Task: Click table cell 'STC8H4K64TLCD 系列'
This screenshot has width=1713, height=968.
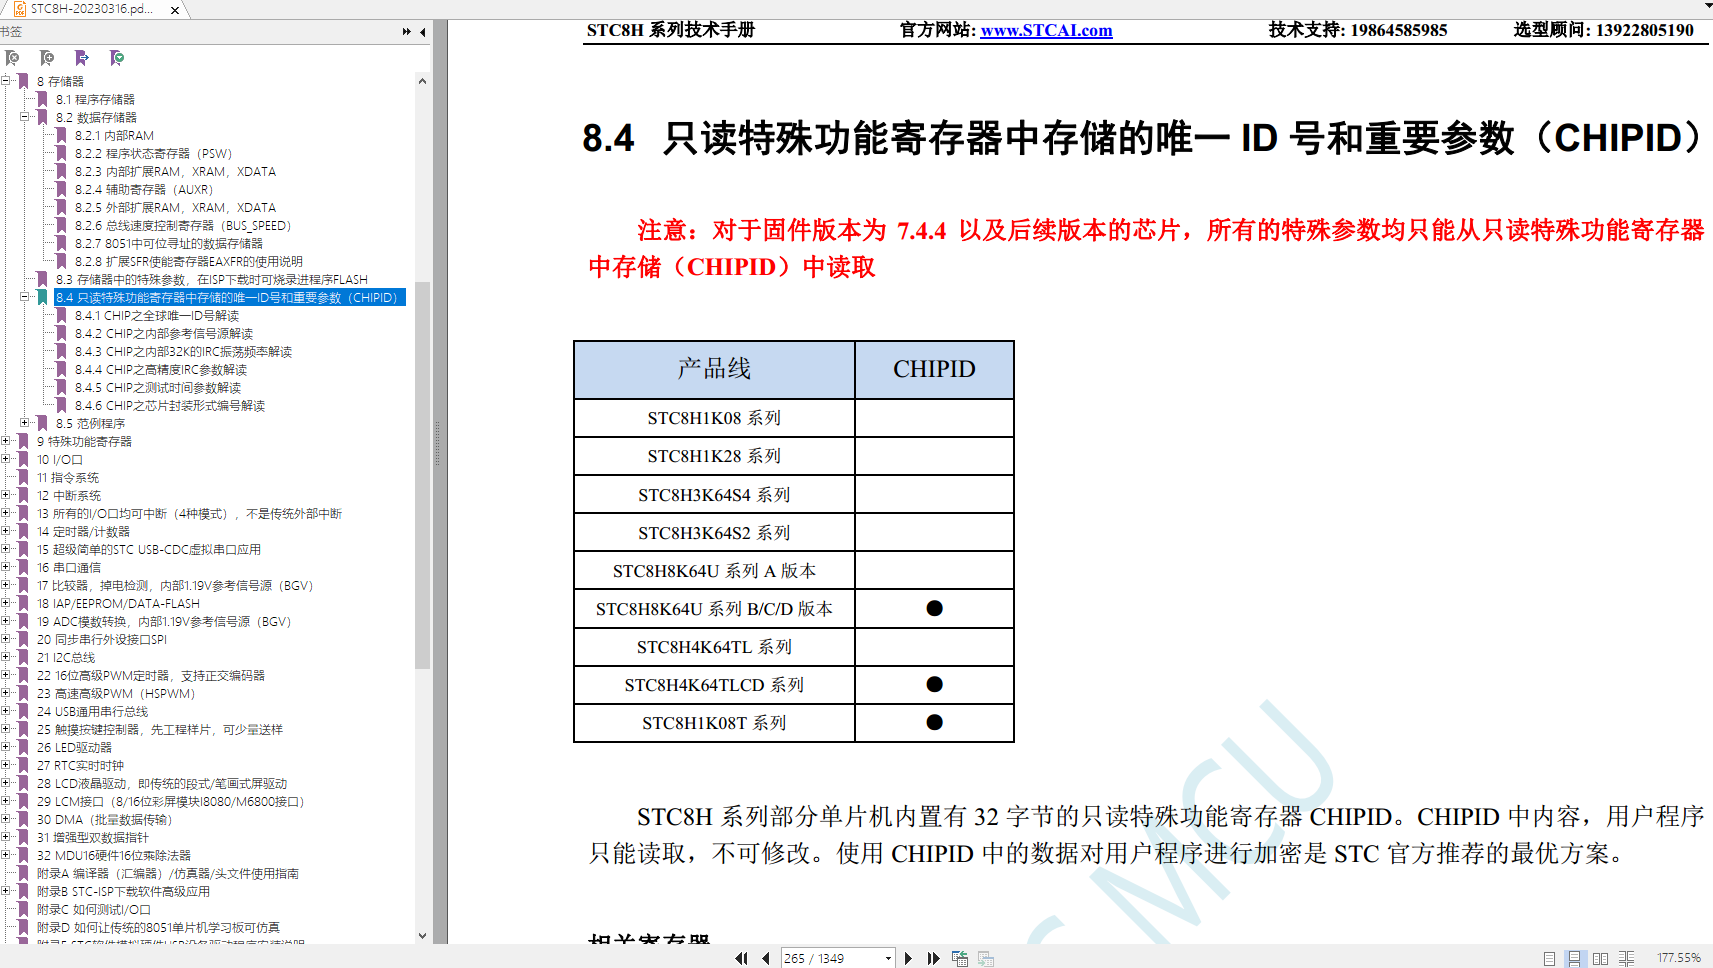Action: click(714, 685)
